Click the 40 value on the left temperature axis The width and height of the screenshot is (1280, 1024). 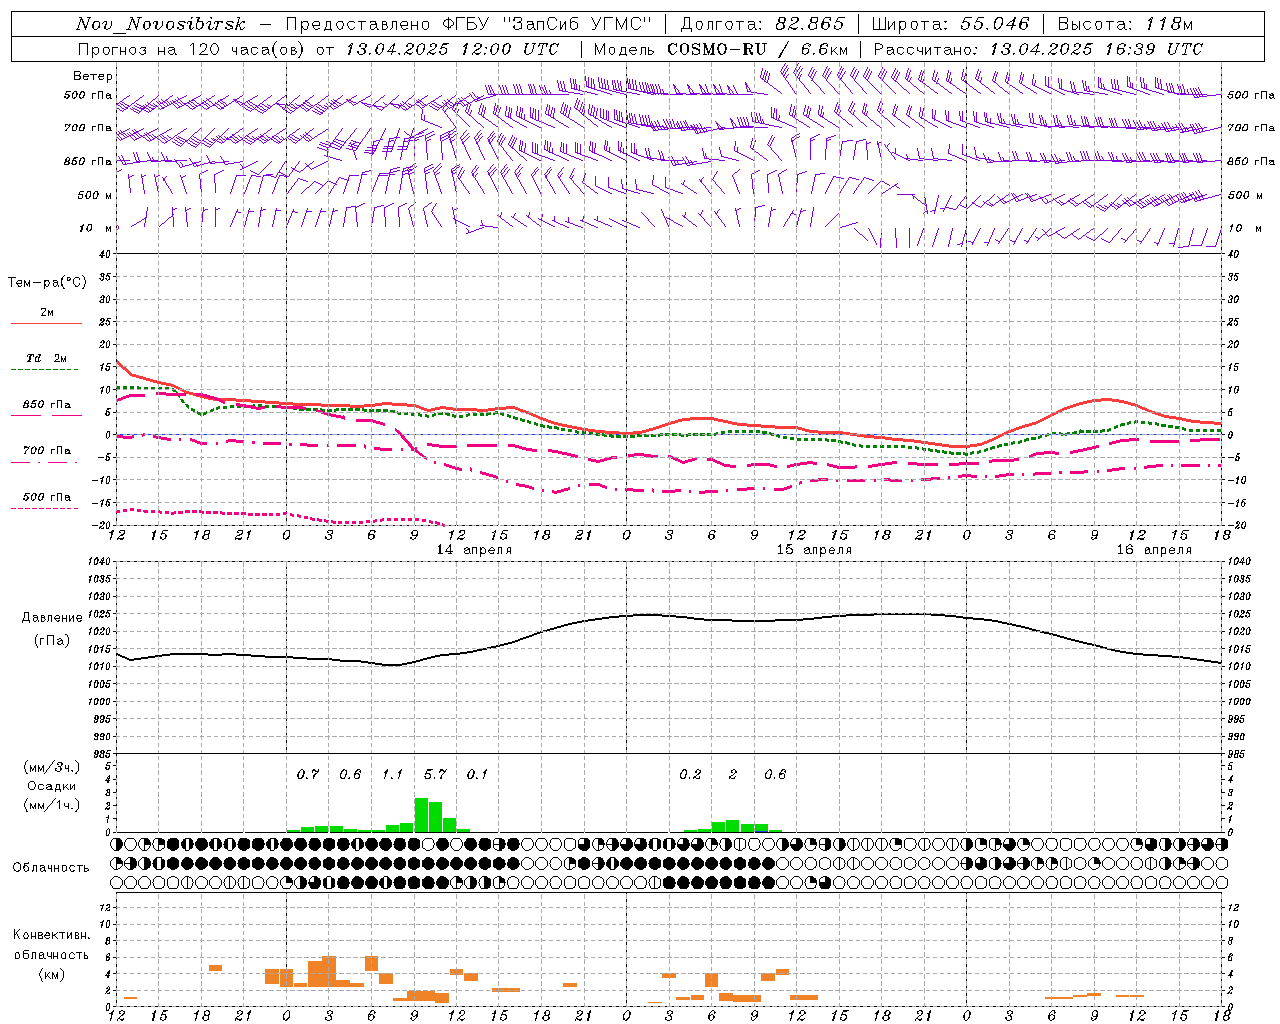[103, 255]
